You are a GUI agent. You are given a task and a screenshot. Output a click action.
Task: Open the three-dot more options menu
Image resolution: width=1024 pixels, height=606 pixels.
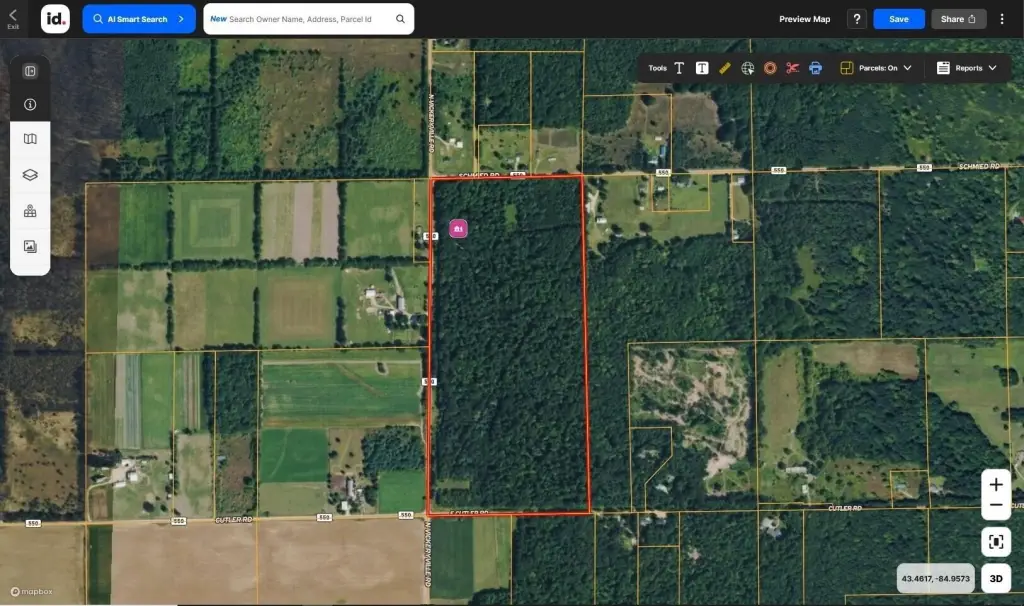pos(1002,19)
